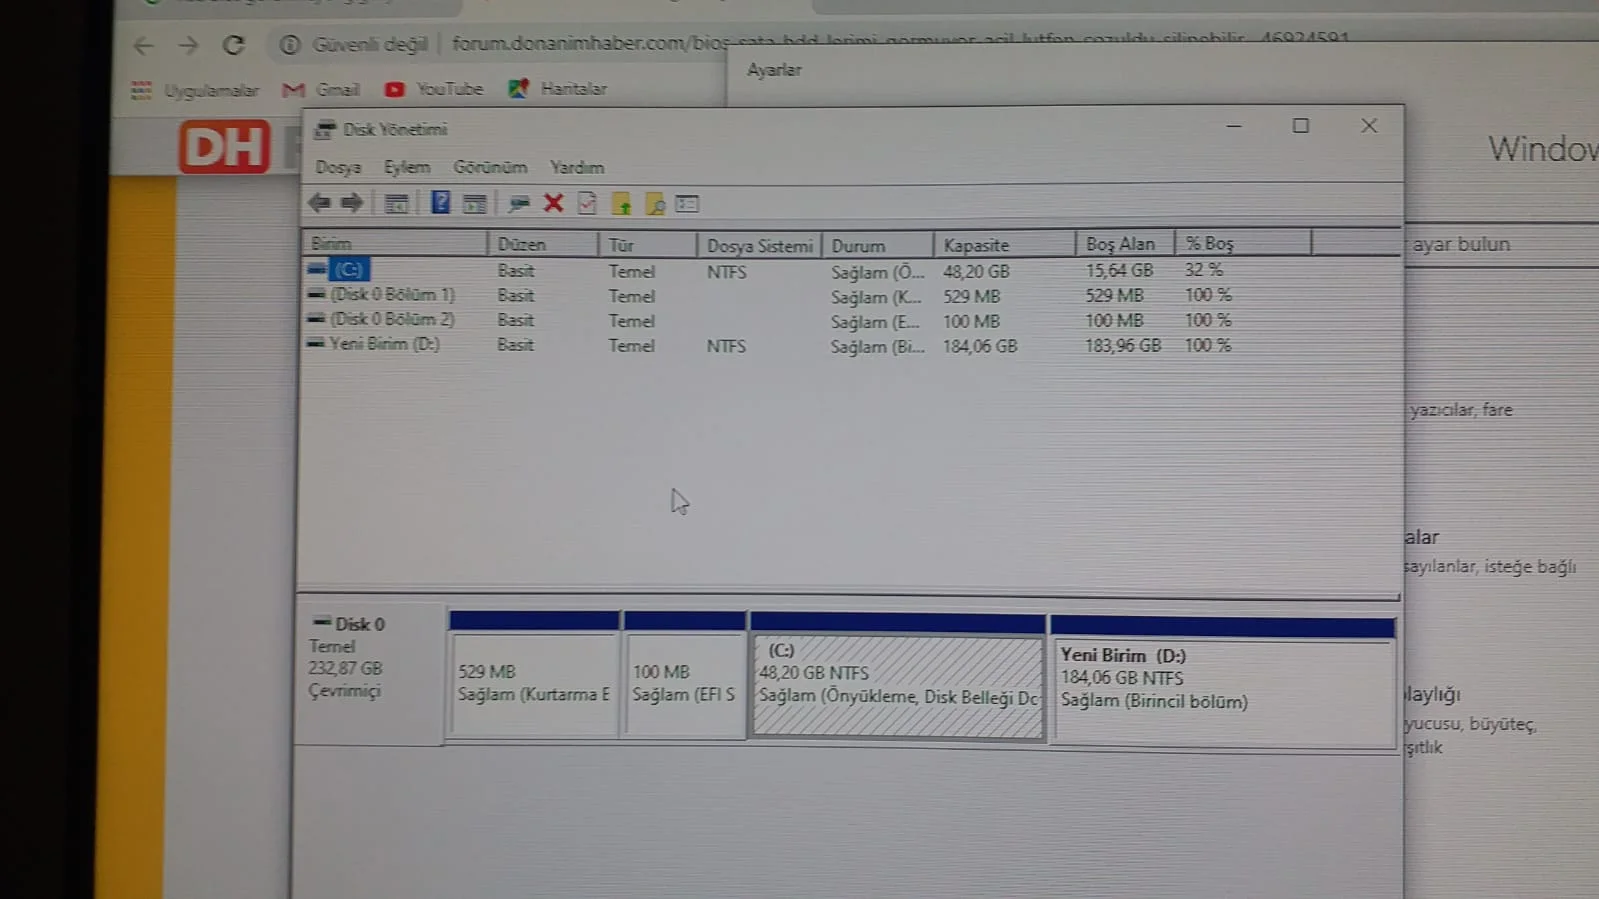The width and height of the screenshot is (1599, 899).
Task: Select the (C:) volume row
Action: [x=850, y=270]
